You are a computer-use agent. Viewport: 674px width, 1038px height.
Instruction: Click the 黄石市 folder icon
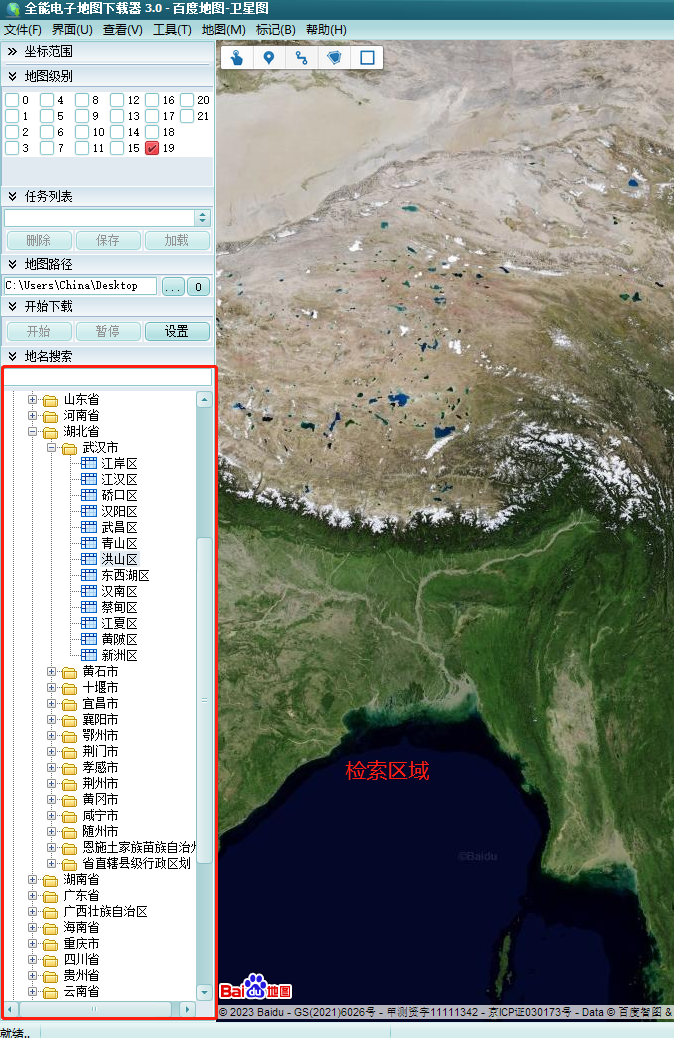pyautogui.click(x=69, y=672)
